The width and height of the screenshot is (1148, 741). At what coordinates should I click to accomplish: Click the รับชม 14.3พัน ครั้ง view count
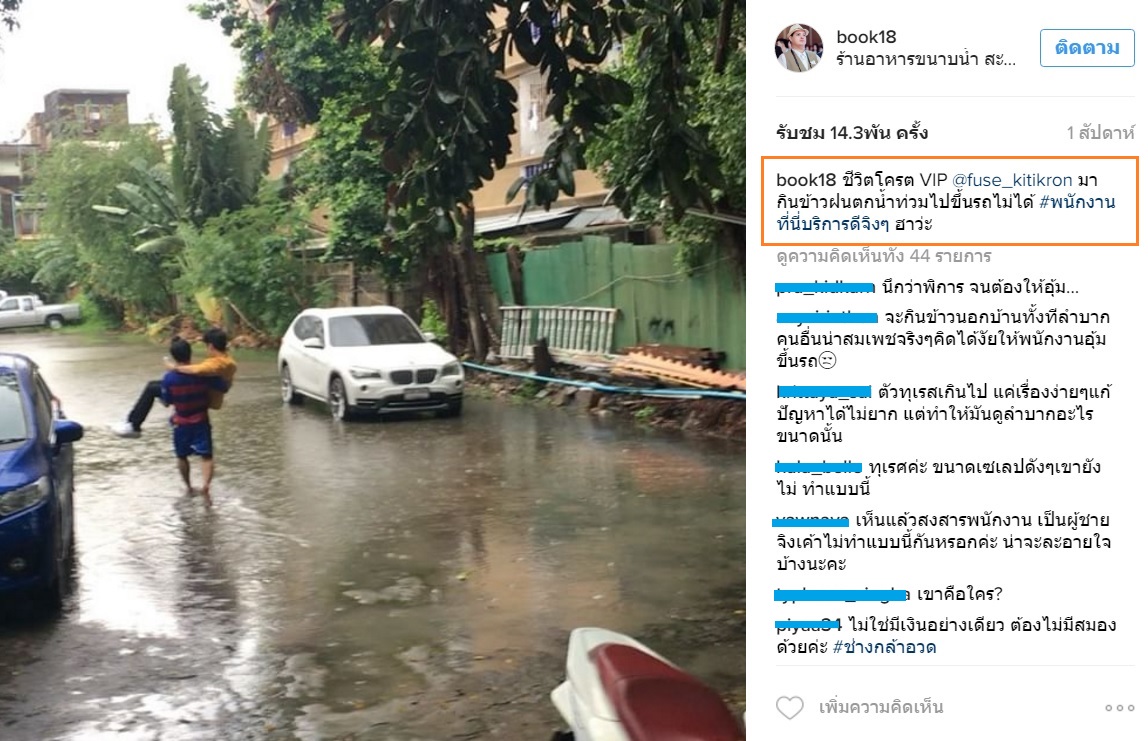[851, 133]
